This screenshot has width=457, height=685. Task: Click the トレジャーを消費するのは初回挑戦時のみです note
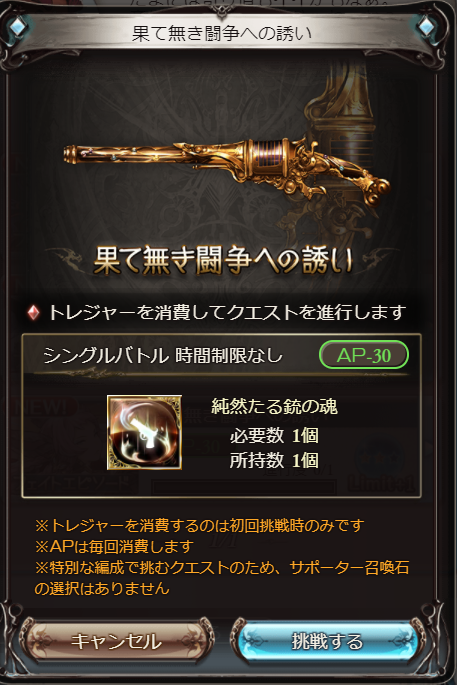[x=199, y=525]
